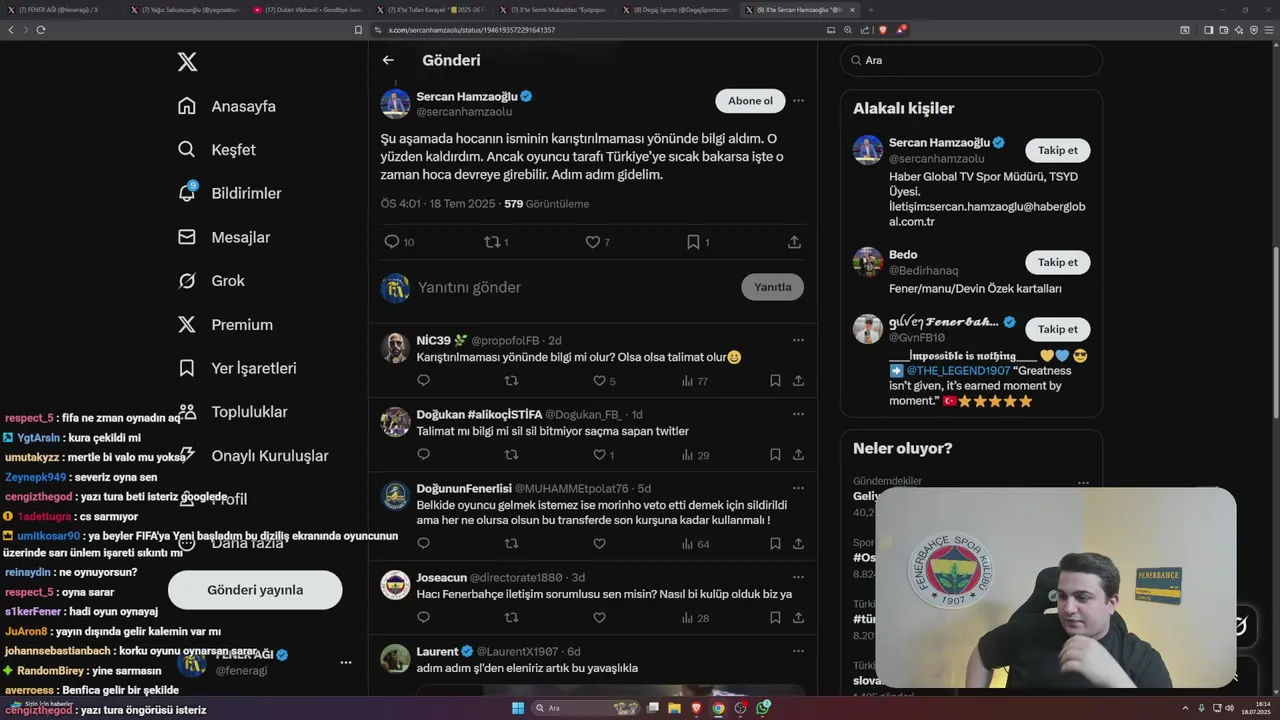Image resolution: width=1280 pixels, height=720 pixels.
Task: Open Sercan Hamzaoğlu post avatar
Action: (395, 103)
